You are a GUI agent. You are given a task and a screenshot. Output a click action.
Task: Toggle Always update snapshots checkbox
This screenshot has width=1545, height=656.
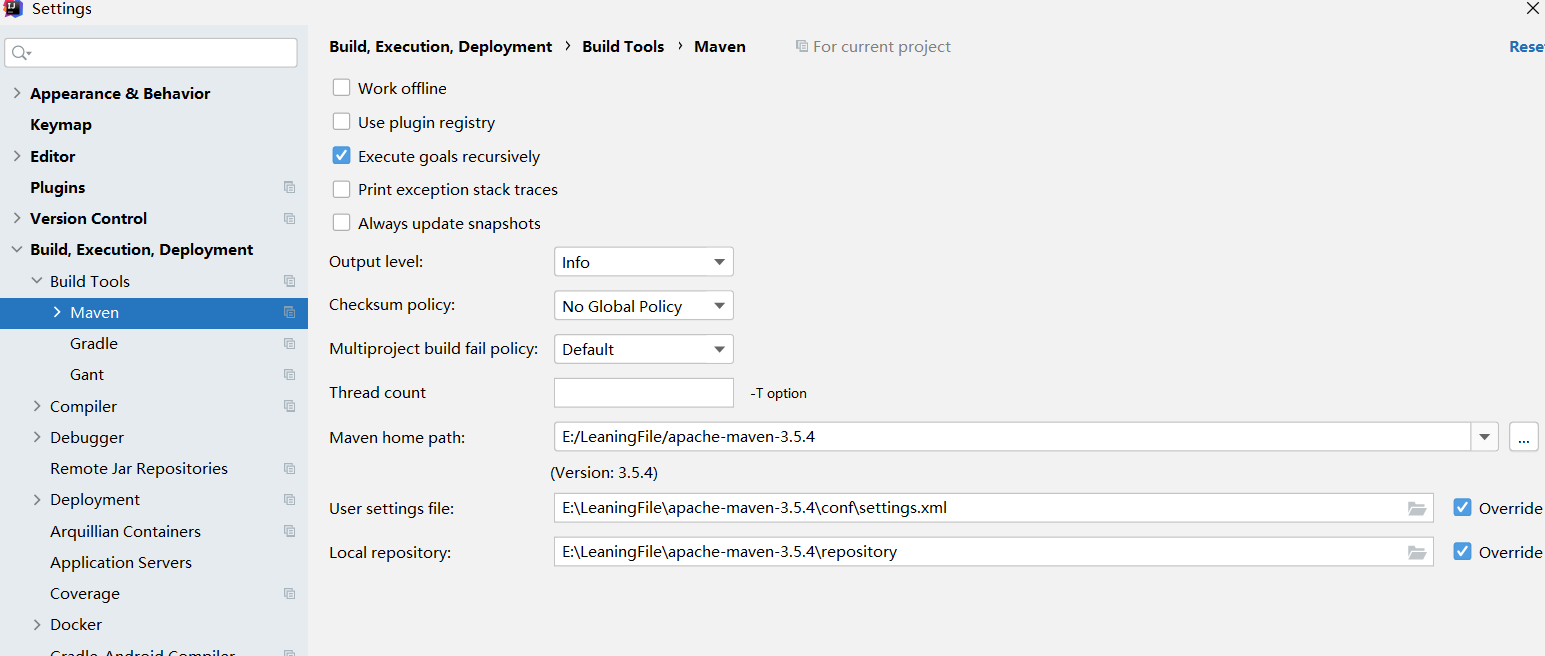[x=342, y=223]
